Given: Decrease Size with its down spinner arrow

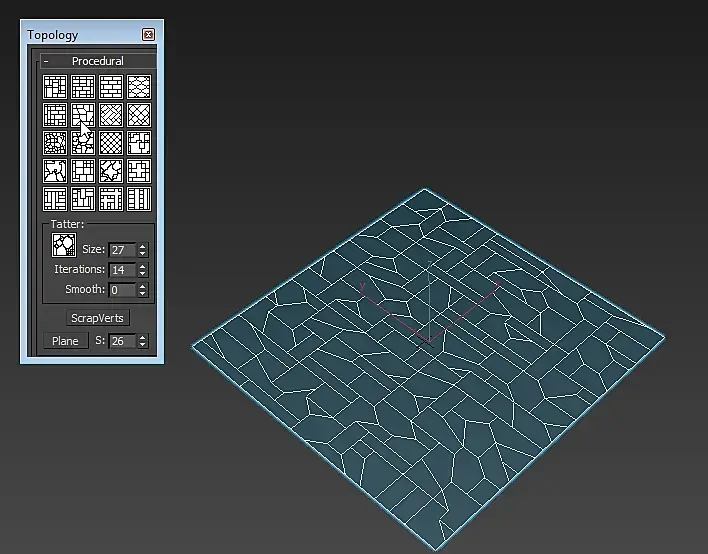Looking at the screenshot, I should pos(143,254).
